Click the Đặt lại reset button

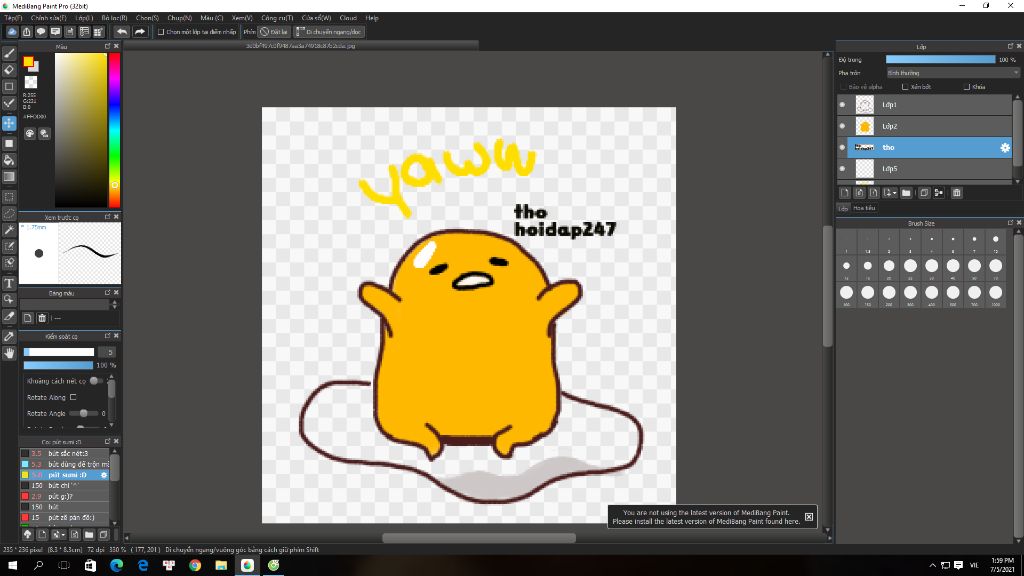point(275,32)
